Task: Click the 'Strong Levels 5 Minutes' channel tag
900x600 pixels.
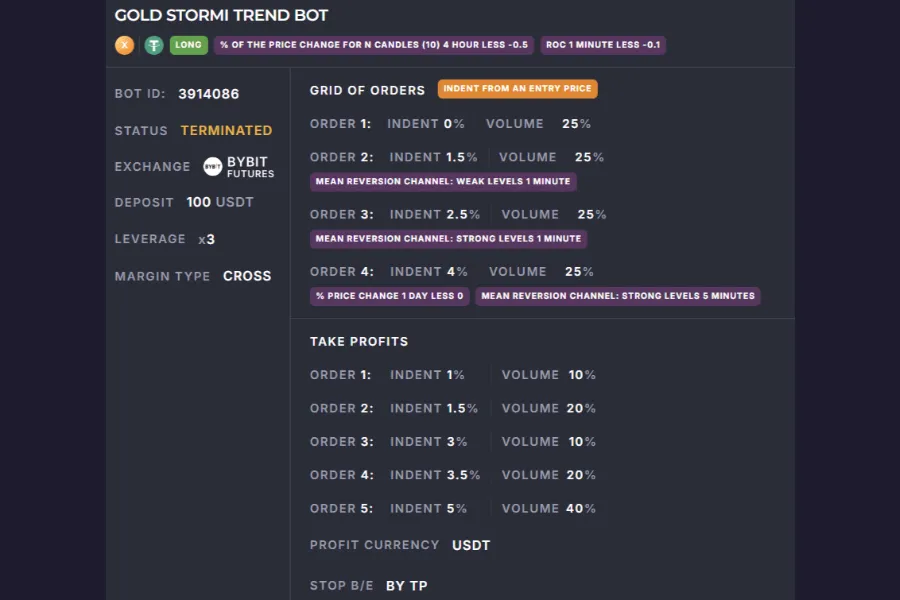Action: (618, 296)
